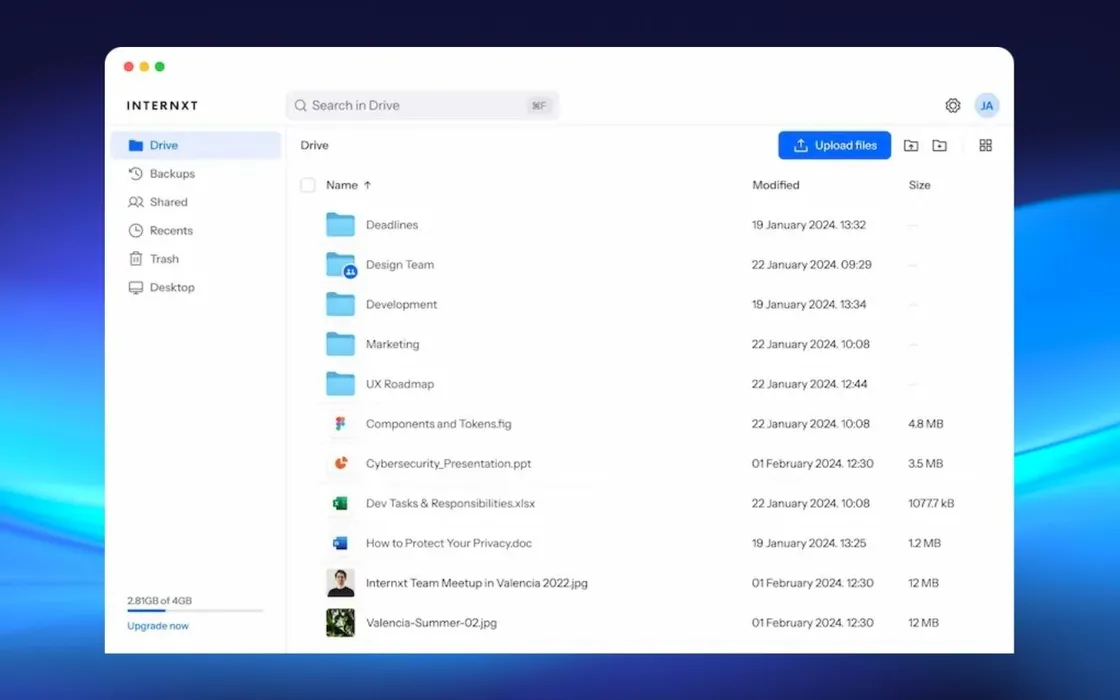Select the Valencia-Summer-02.jpg thumbnail
Viewport: 1120px width, 700px height.
(x=340, y=622)
